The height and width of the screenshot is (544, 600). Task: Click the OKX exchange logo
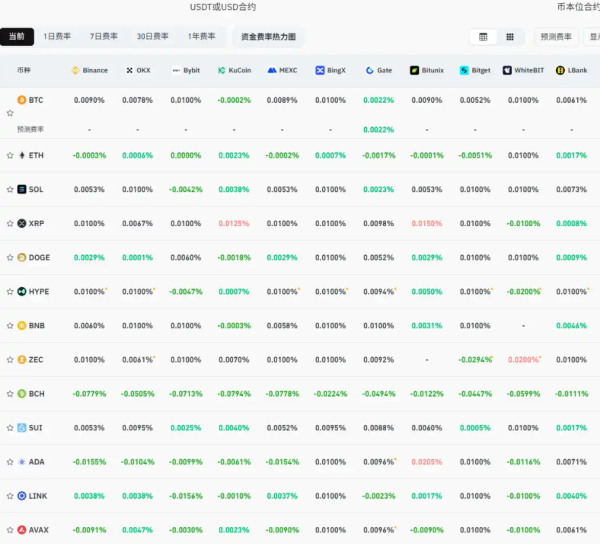[130, 71]
